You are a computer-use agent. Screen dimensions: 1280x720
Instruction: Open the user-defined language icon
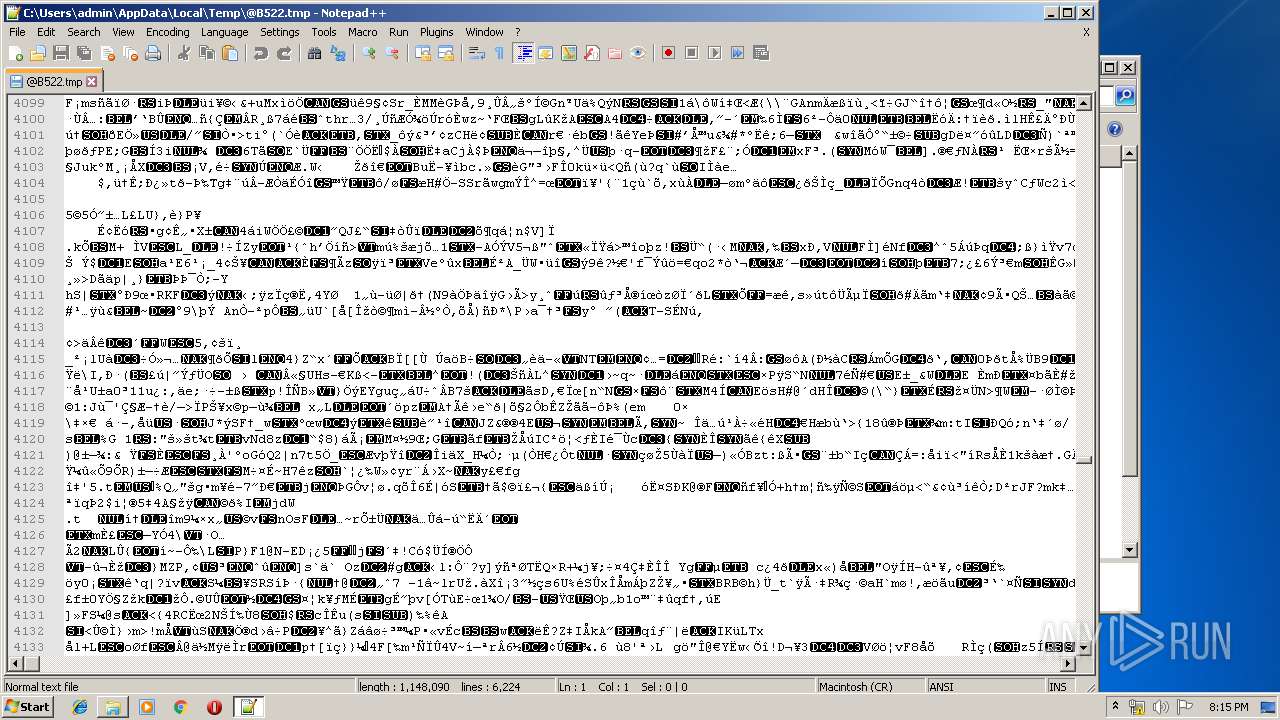(x=546, y=53)
